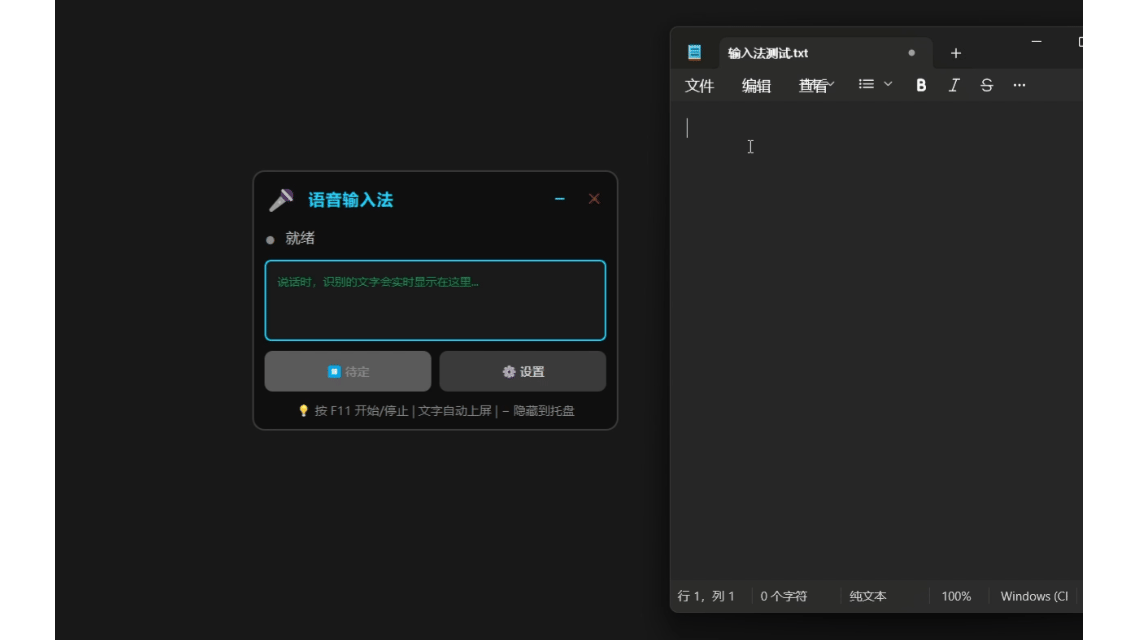This screenshot has width=1138, height=640.
Task: Open the 编辑 menu
Action: click(756, 86)
